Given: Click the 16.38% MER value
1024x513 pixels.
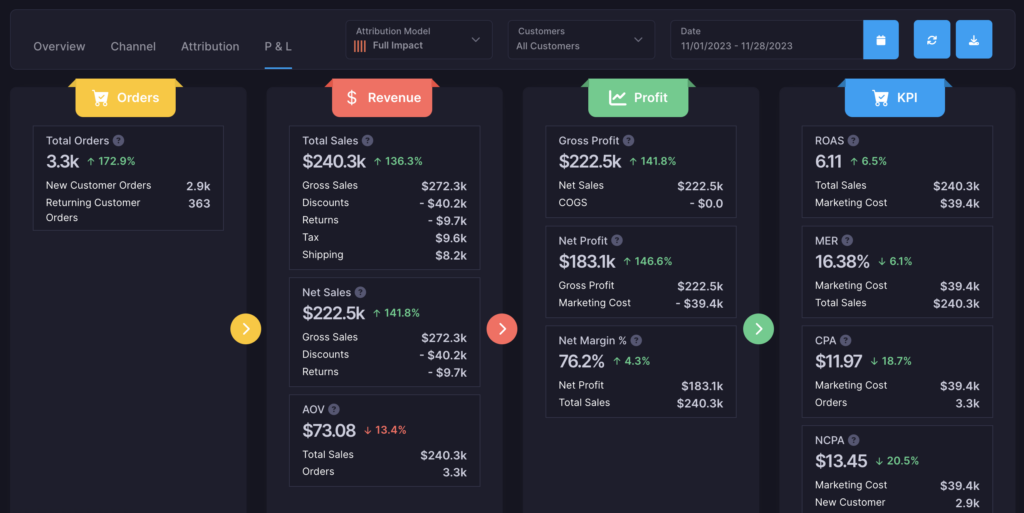Looking at the screenshot, I should (842, 262).
